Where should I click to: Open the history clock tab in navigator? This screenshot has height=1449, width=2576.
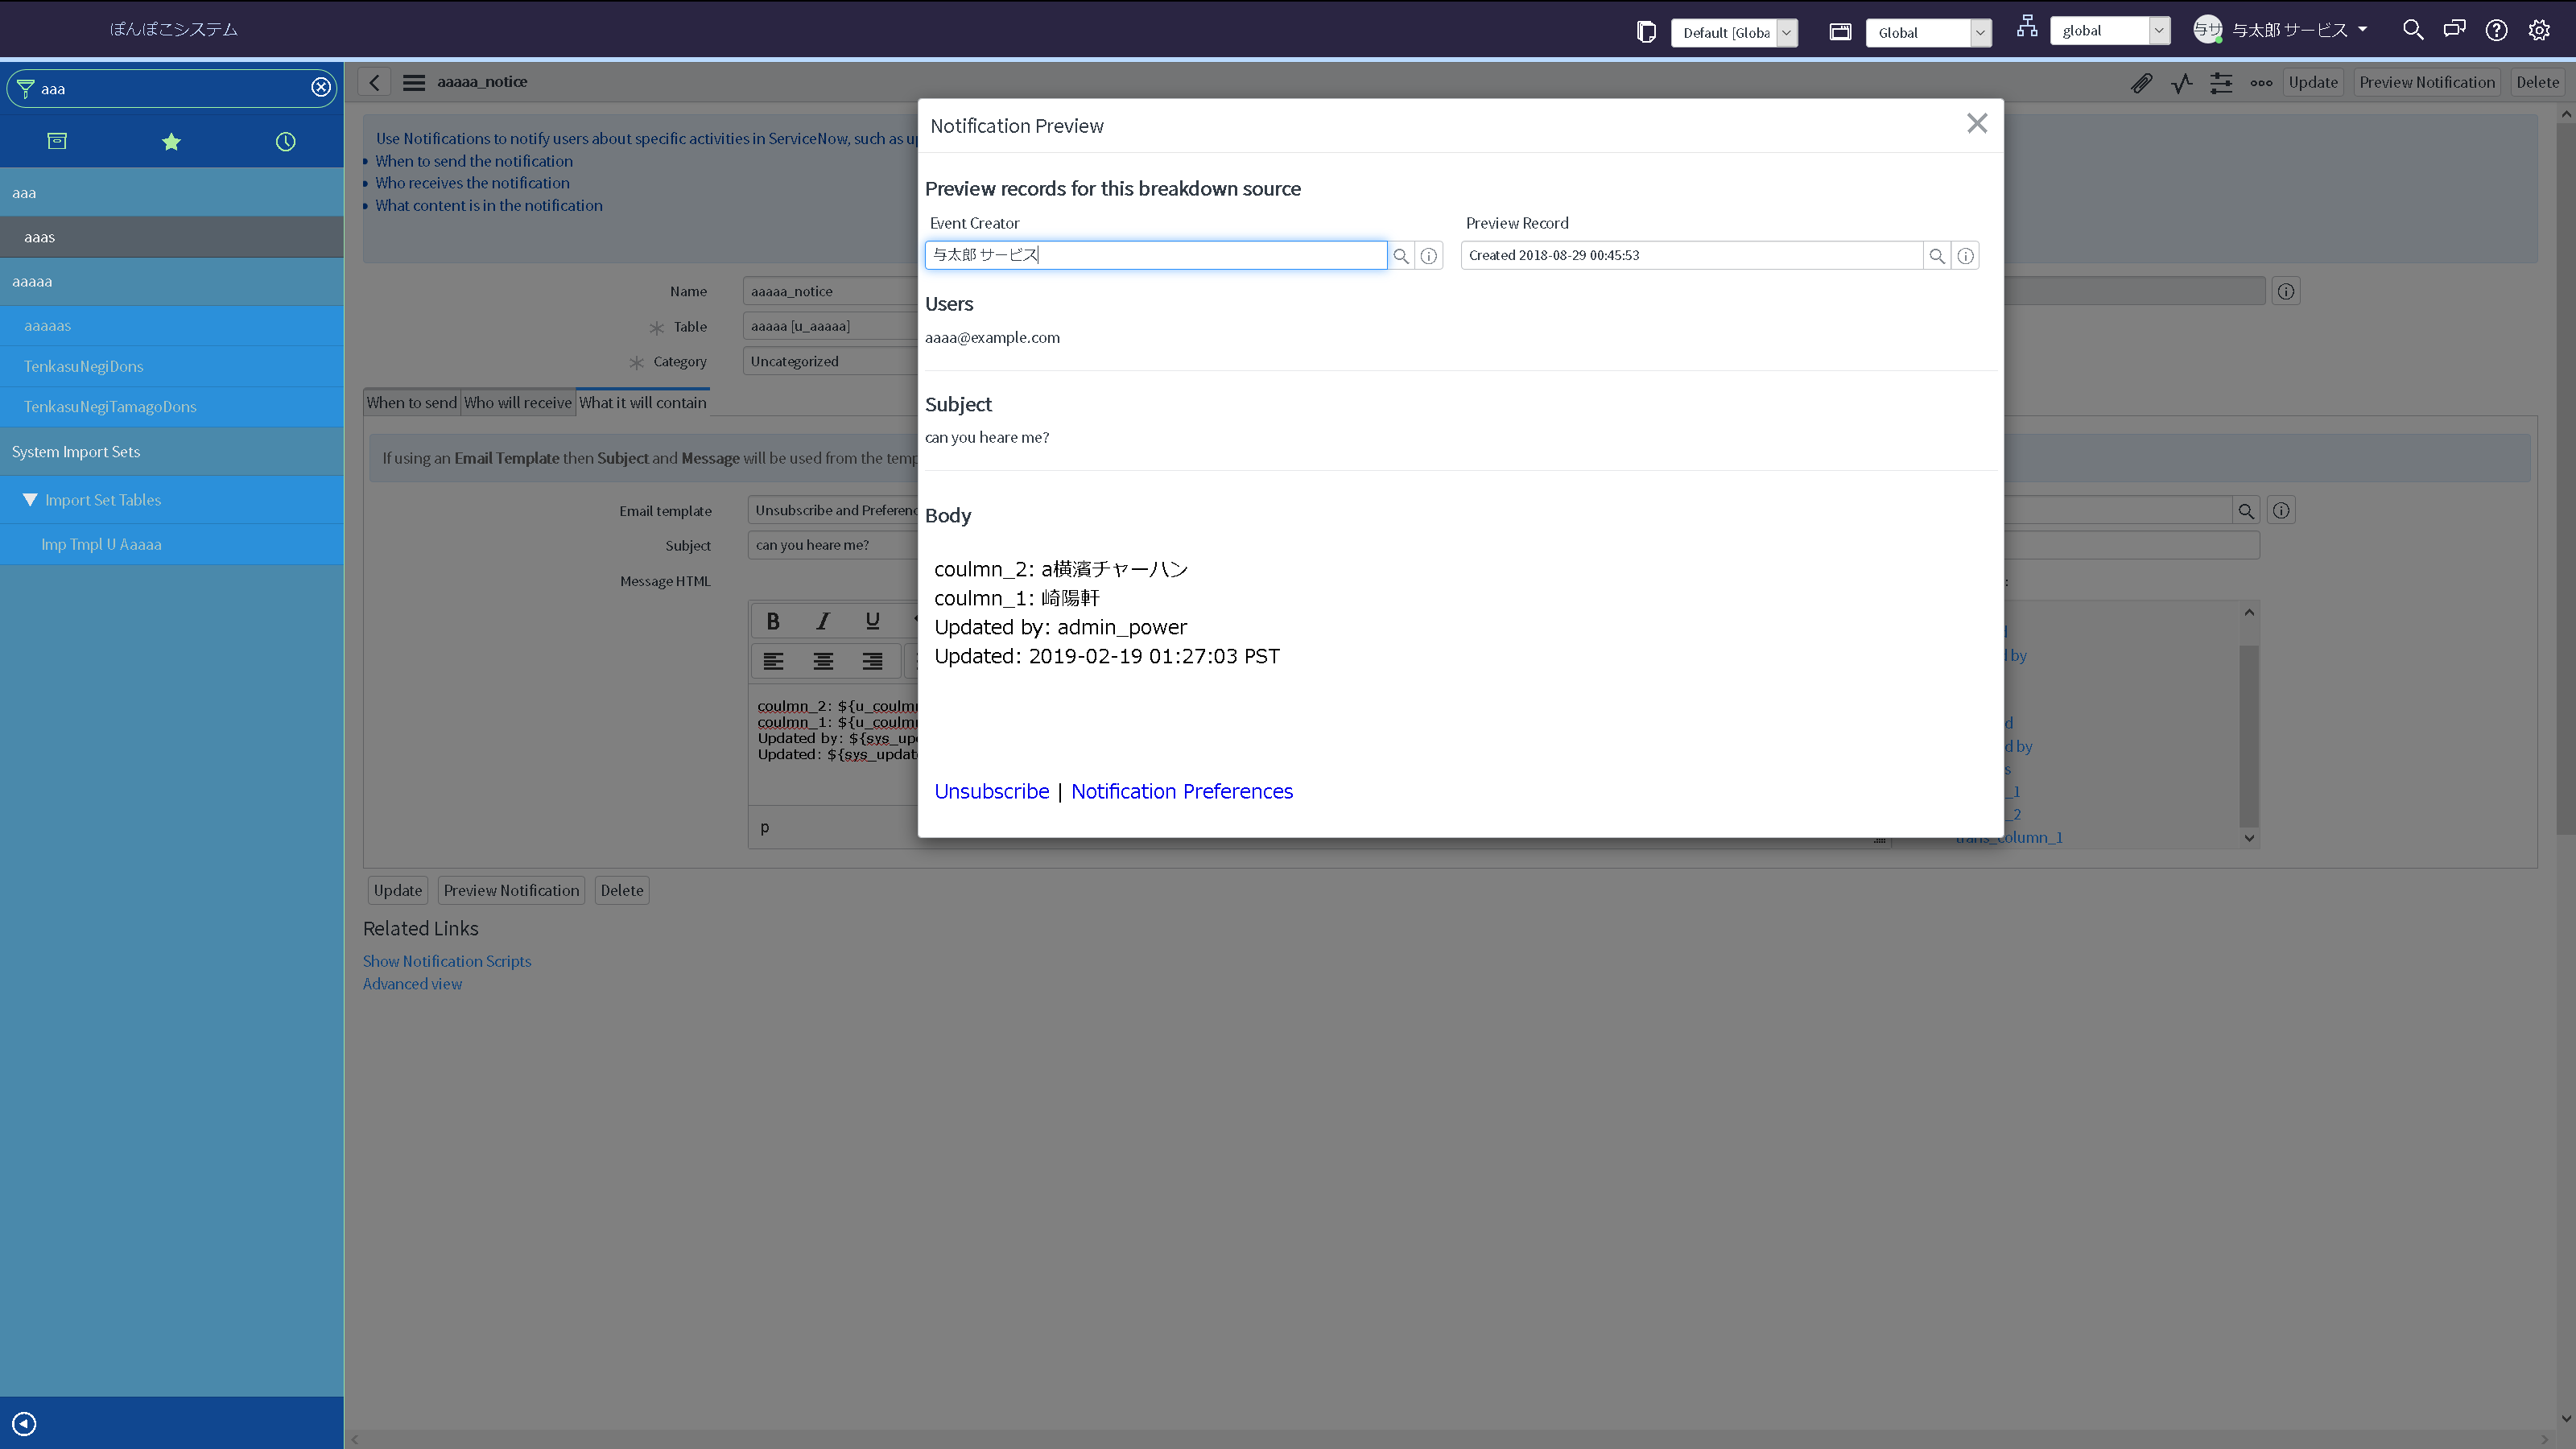click(285, 141)
